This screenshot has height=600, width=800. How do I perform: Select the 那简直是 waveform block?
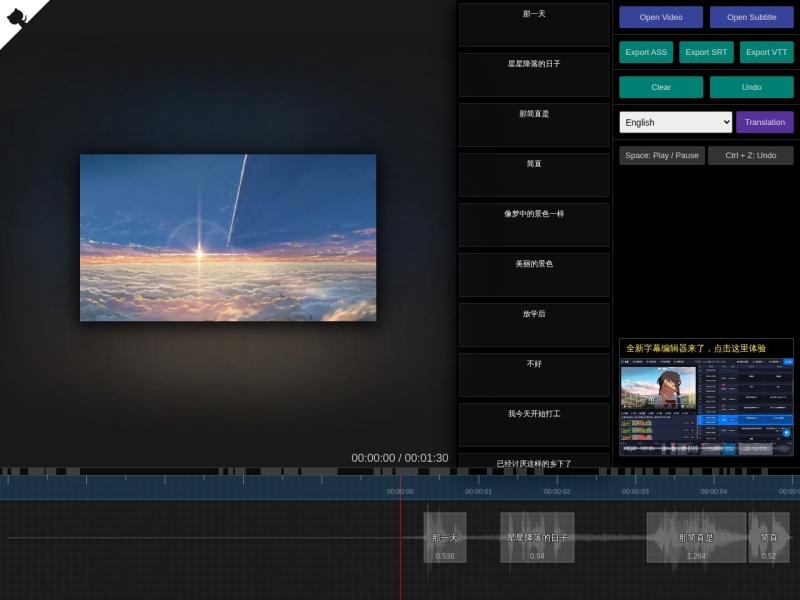point(696,537)
